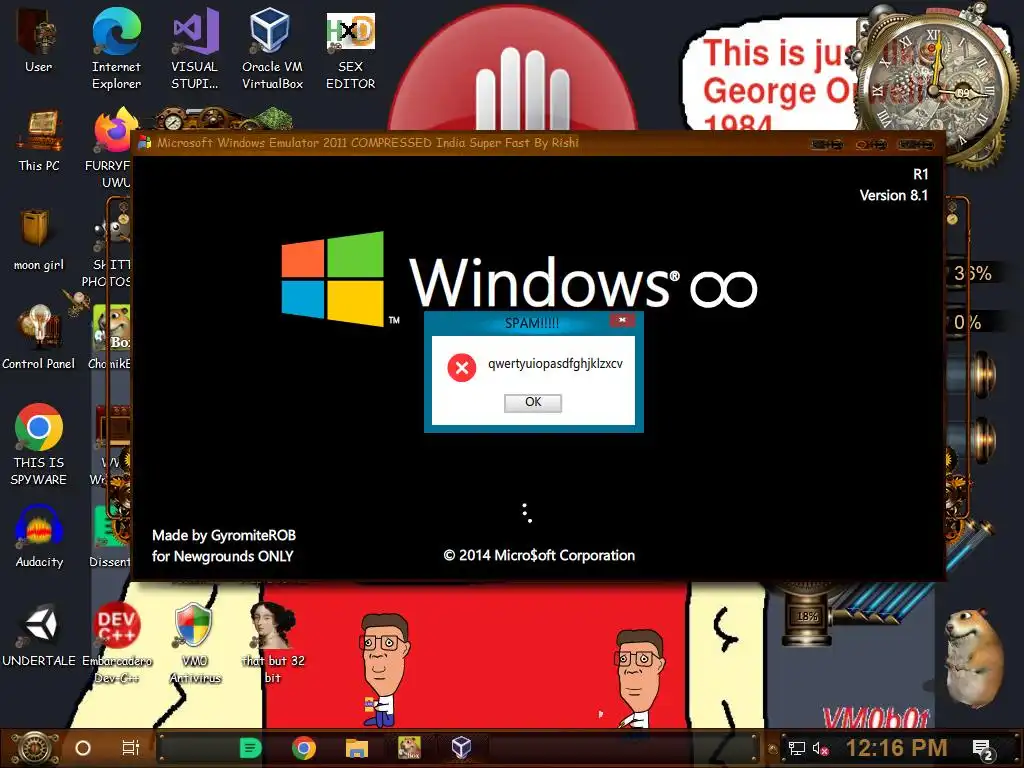Open Chrome from the taskbar
The image size is (1024, 768).
coord(304,748)
